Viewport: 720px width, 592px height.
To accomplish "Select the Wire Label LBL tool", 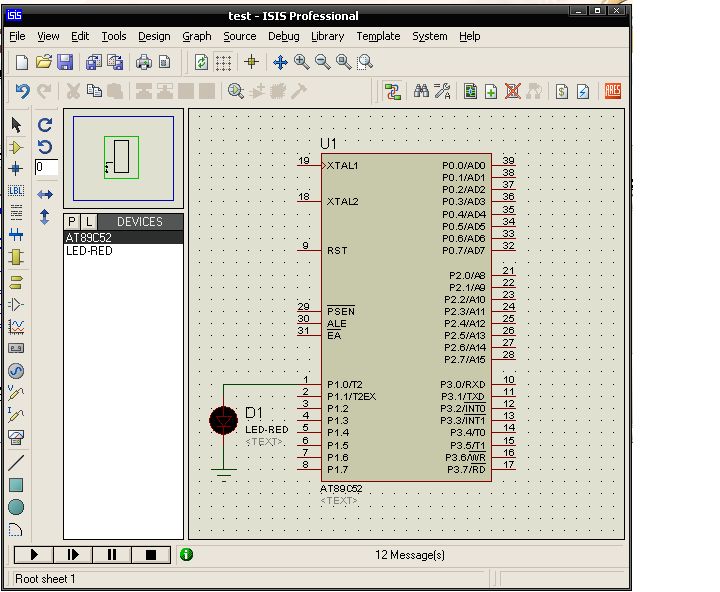I will tap(16, 191).
